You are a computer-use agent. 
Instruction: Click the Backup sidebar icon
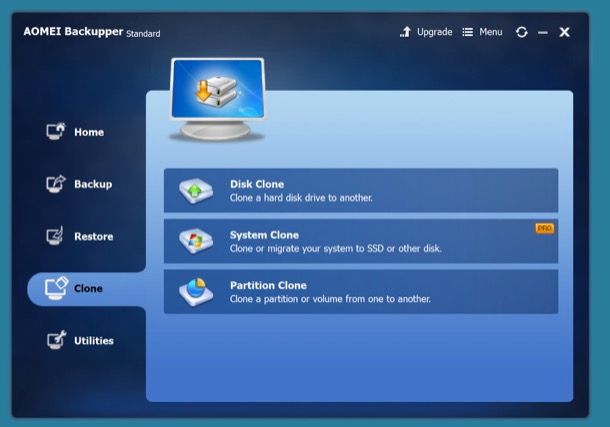(x=55, y=184)
